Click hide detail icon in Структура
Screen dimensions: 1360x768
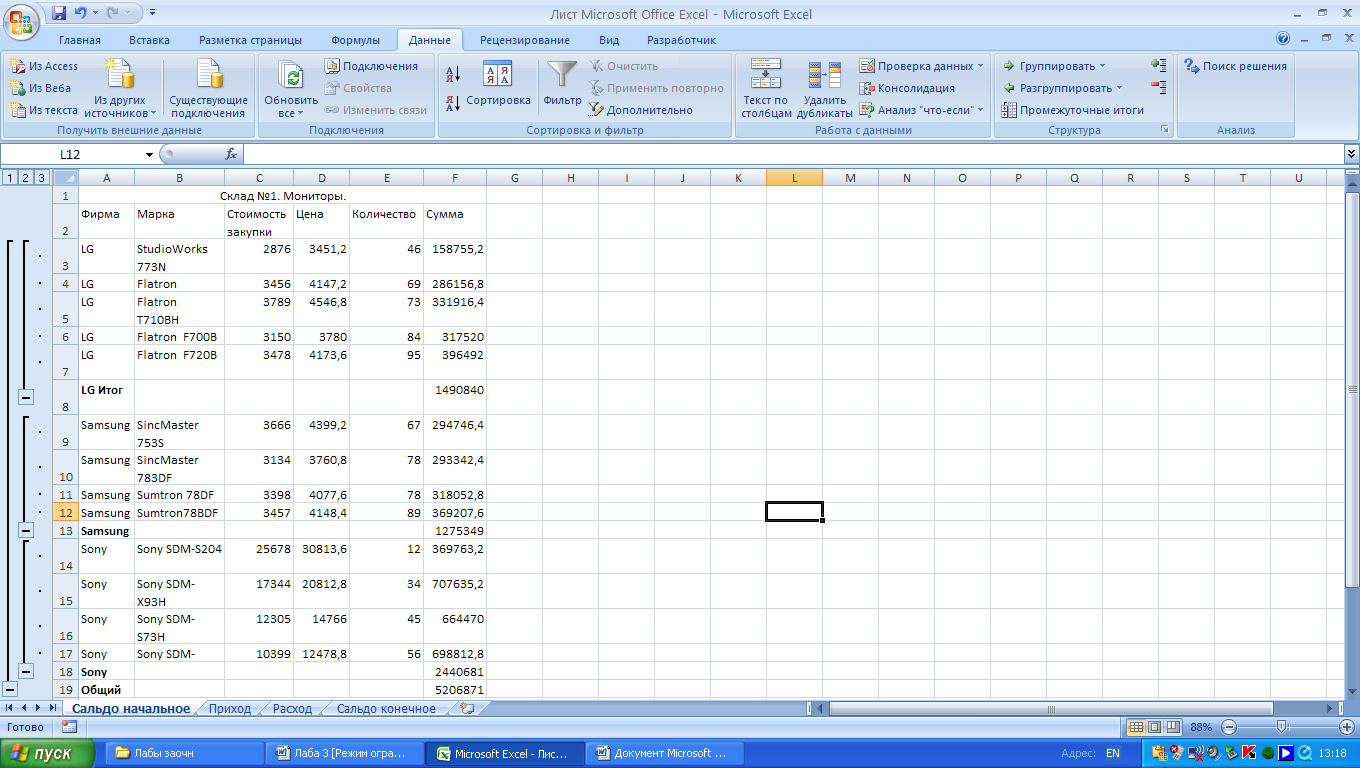pos(1158,88)
